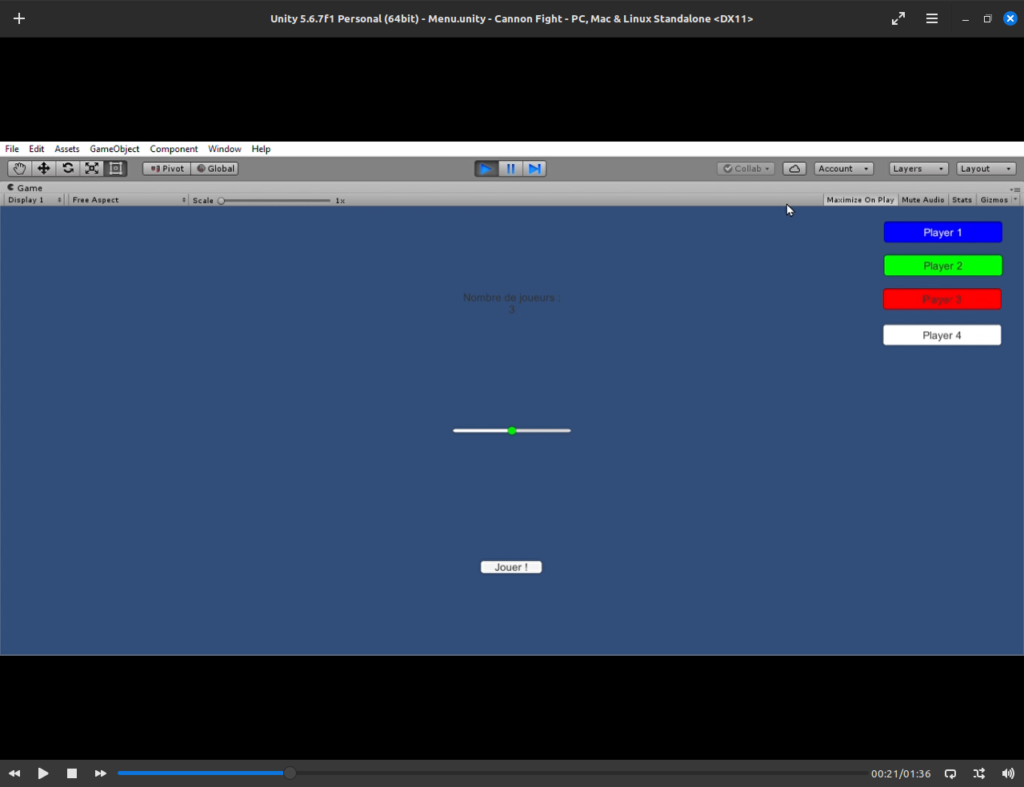Select the Rotate tool

click(x=68, y=169)
